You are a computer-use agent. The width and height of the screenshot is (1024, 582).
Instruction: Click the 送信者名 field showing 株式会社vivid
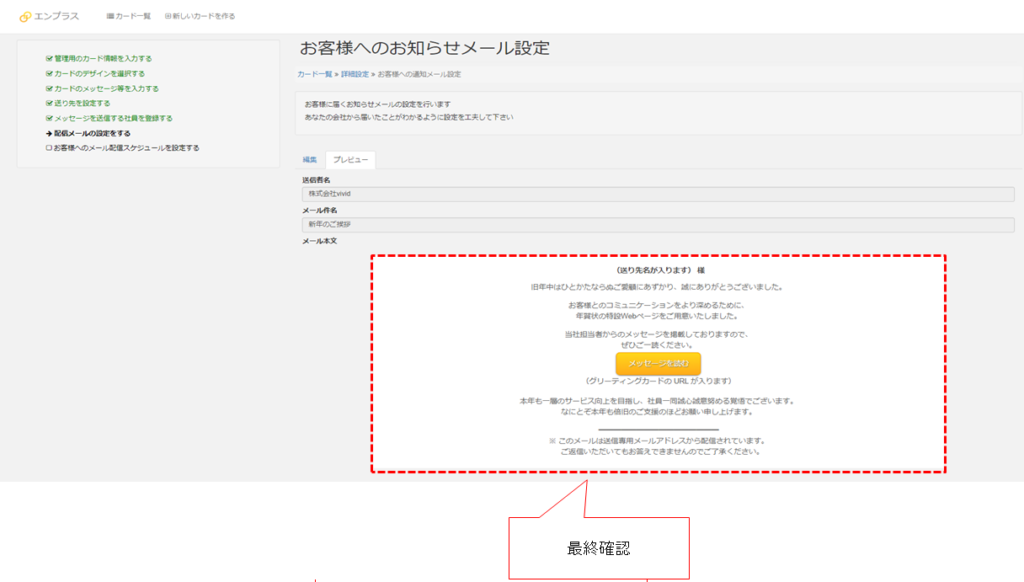click(x=657, y=194)
